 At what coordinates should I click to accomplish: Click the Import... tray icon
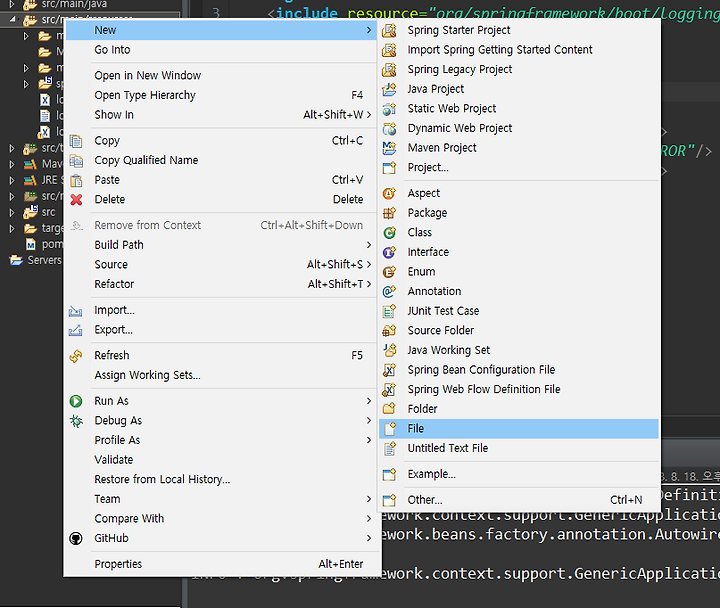[76, 311]
